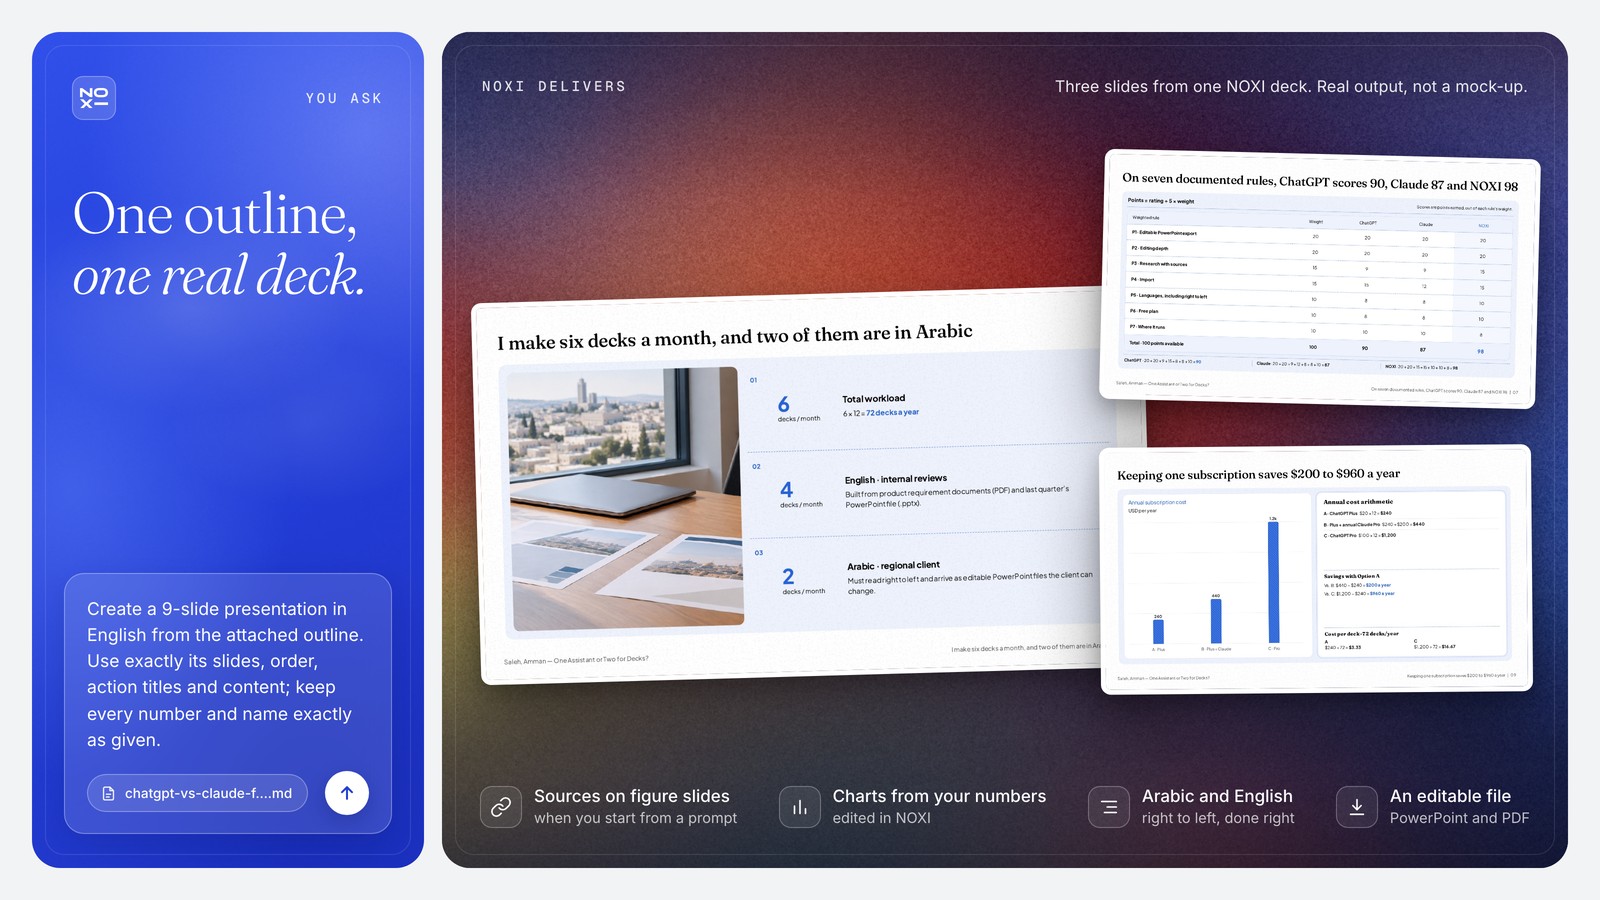Click the 'NOXI DELIVERS' label

[554, 87]
